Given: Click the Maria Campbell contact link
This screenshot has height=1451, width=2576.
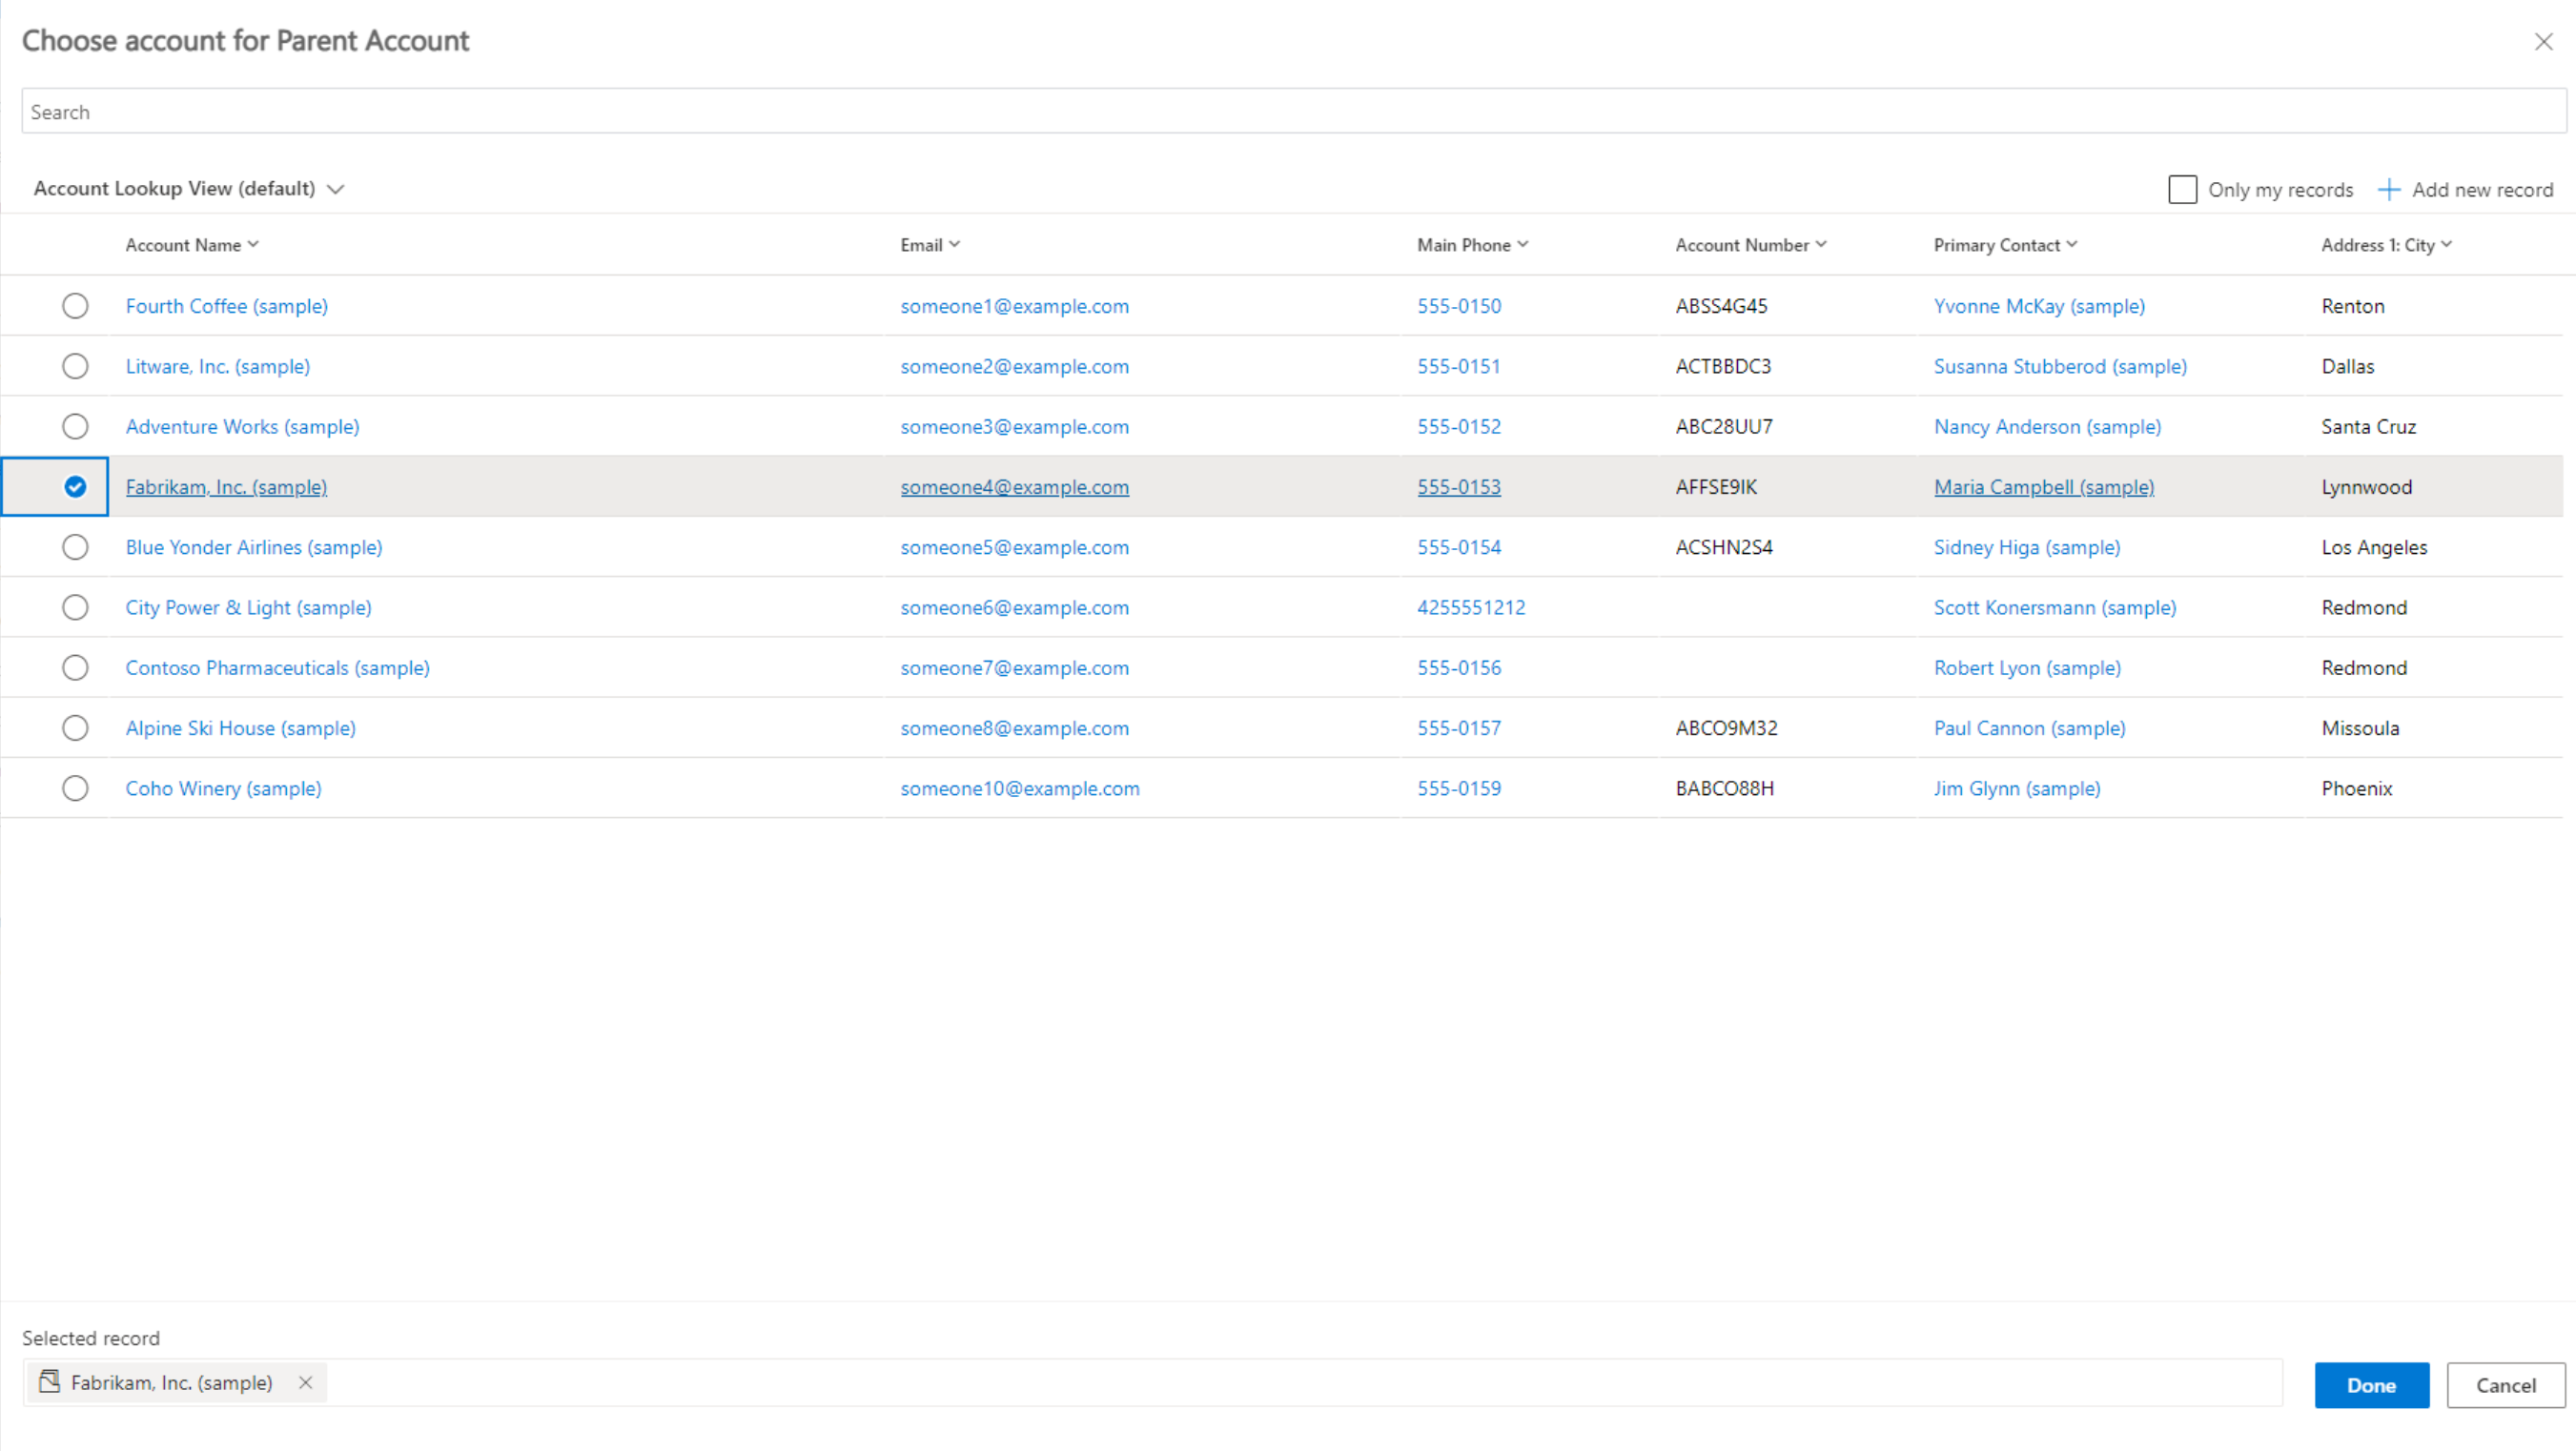Looking at the screenshot, I should (2043, 486).
